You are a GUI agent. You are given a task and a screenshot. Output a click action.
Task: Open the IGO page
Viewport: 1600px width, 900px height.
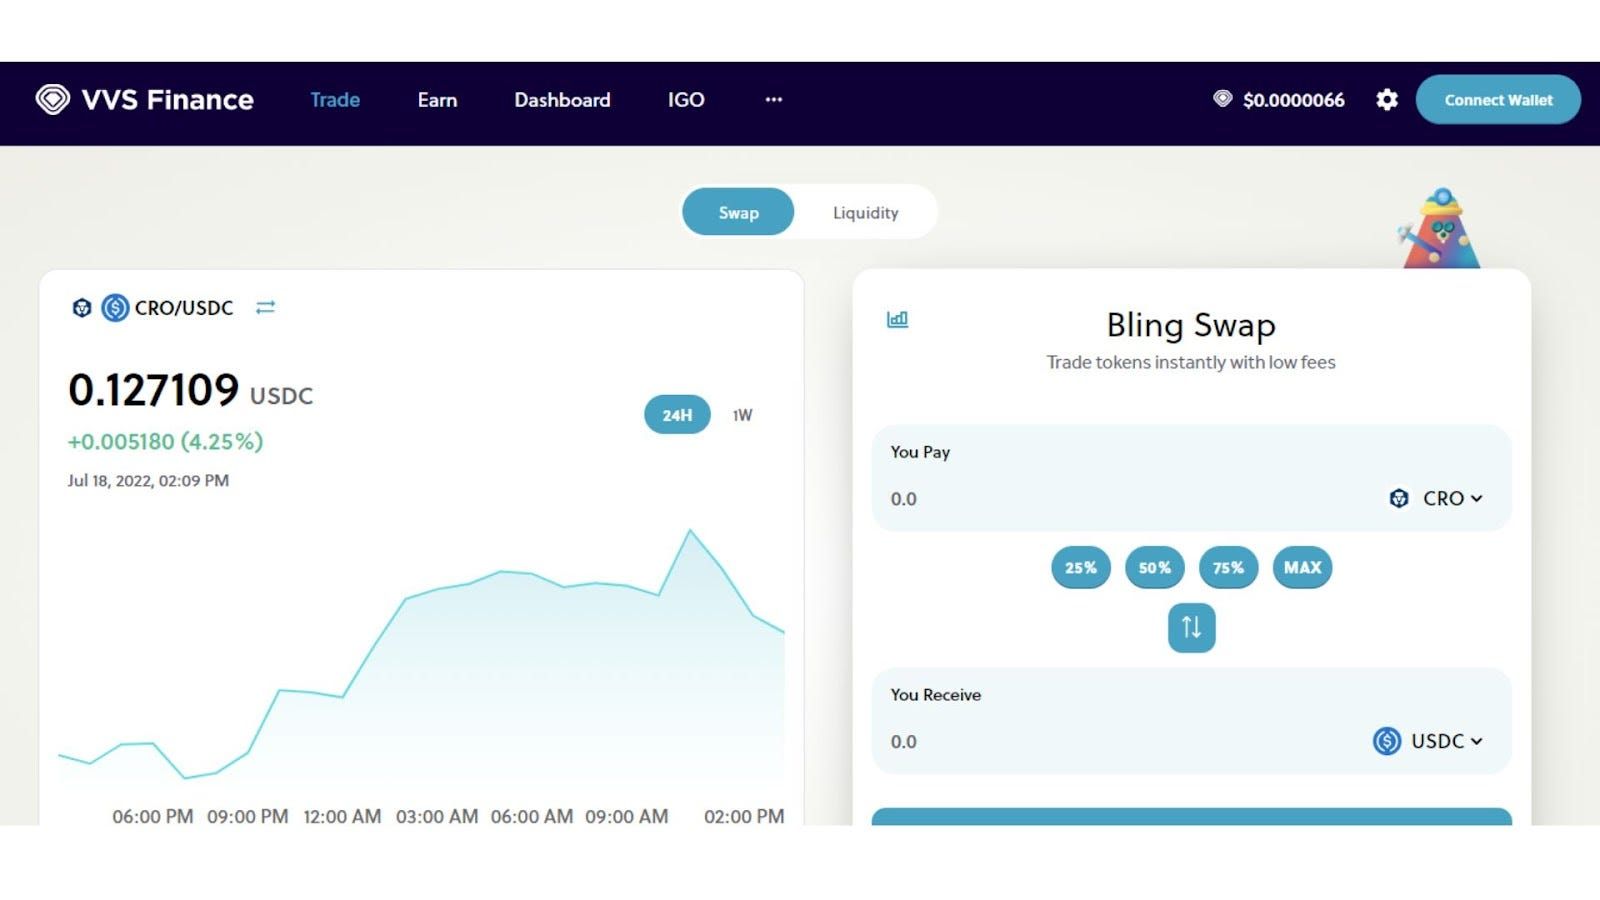pyautogui.click(x=686, y=100)
